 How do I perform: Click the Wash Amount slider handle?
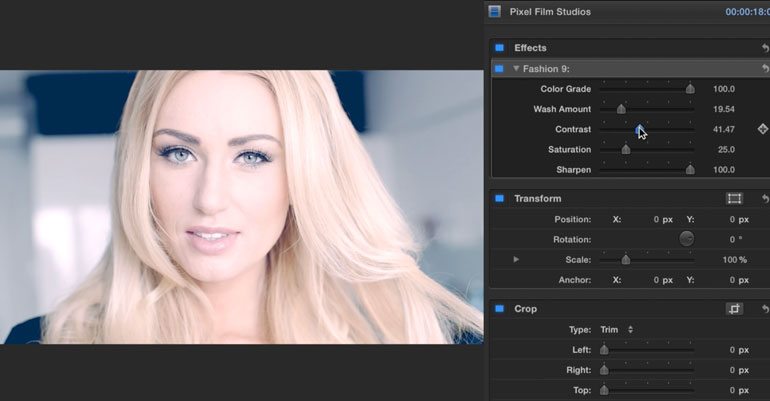pyautogui.click(x=621, y=109)
